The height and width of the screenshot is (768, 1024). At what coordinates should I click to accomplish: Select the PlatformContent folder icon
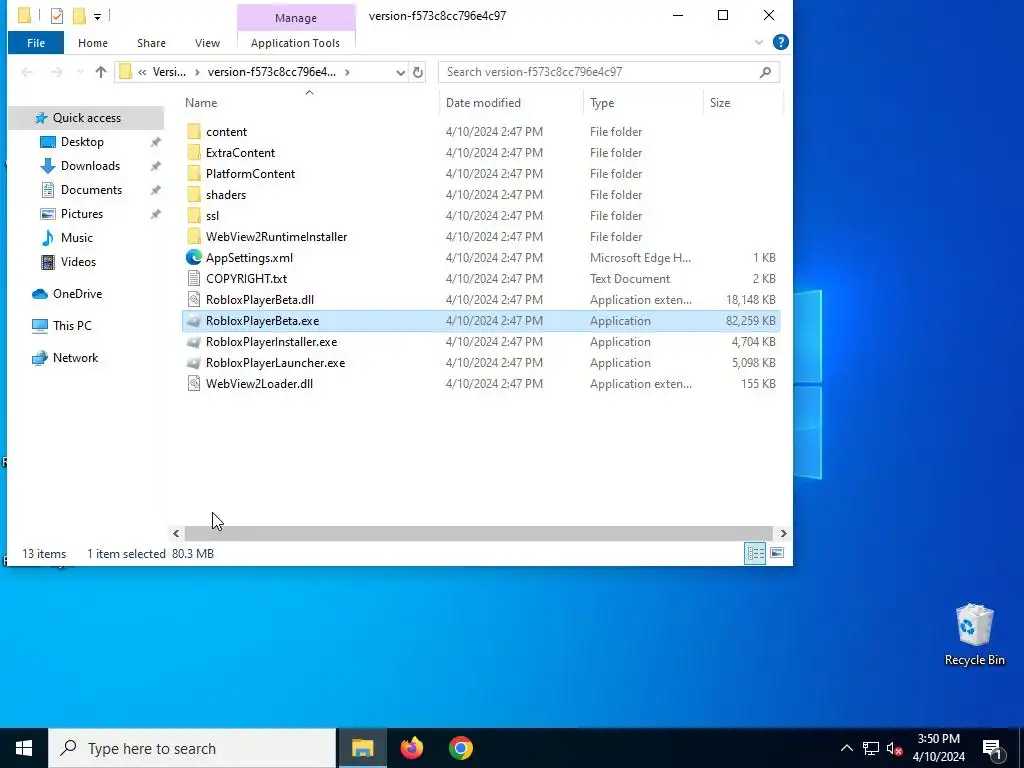point(194,174)
